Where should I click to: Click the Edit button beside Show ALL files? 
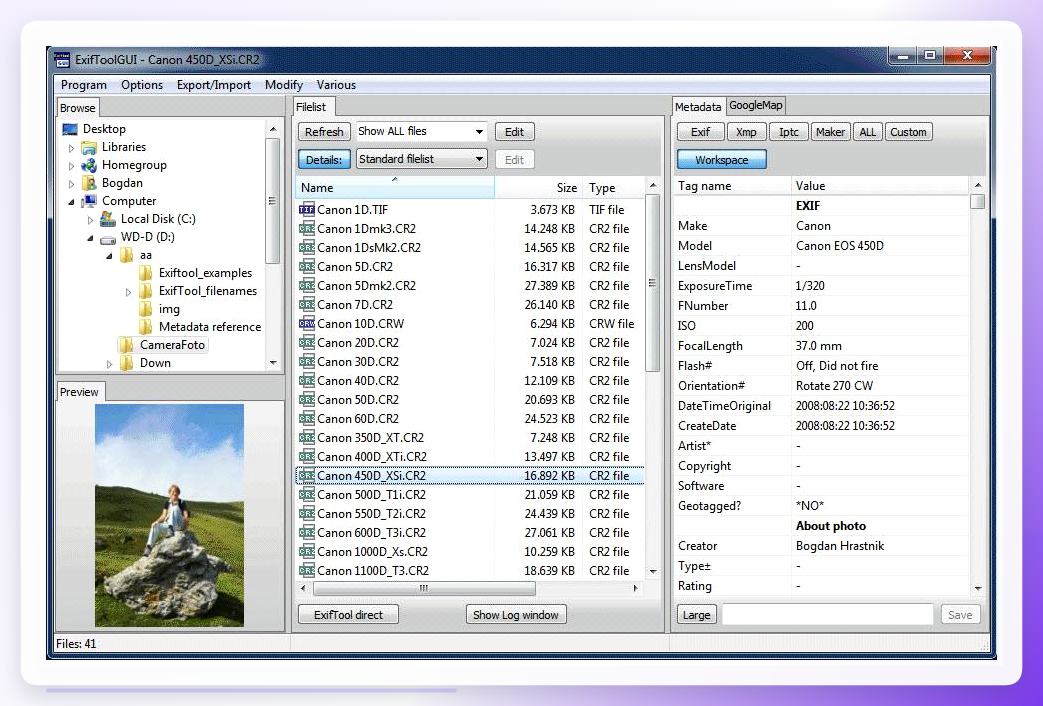pyautogui.click(x=514, y=132)
